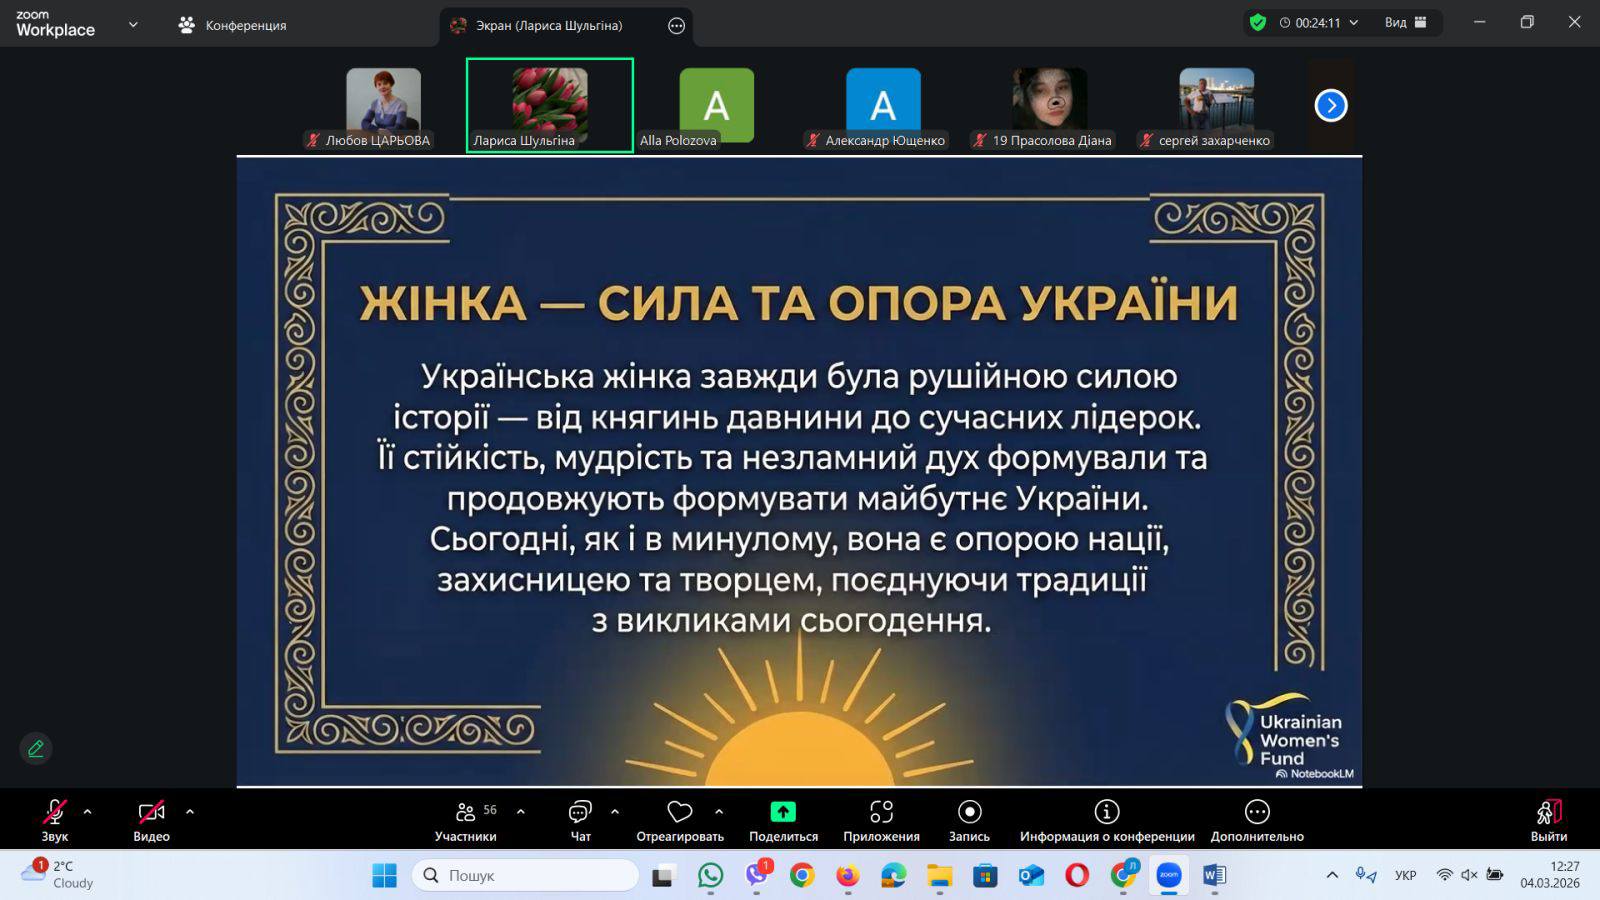The width and height of the screenshot is (1600, 900).
Task: Change layout using Вид button
Action: [1405, 23]
